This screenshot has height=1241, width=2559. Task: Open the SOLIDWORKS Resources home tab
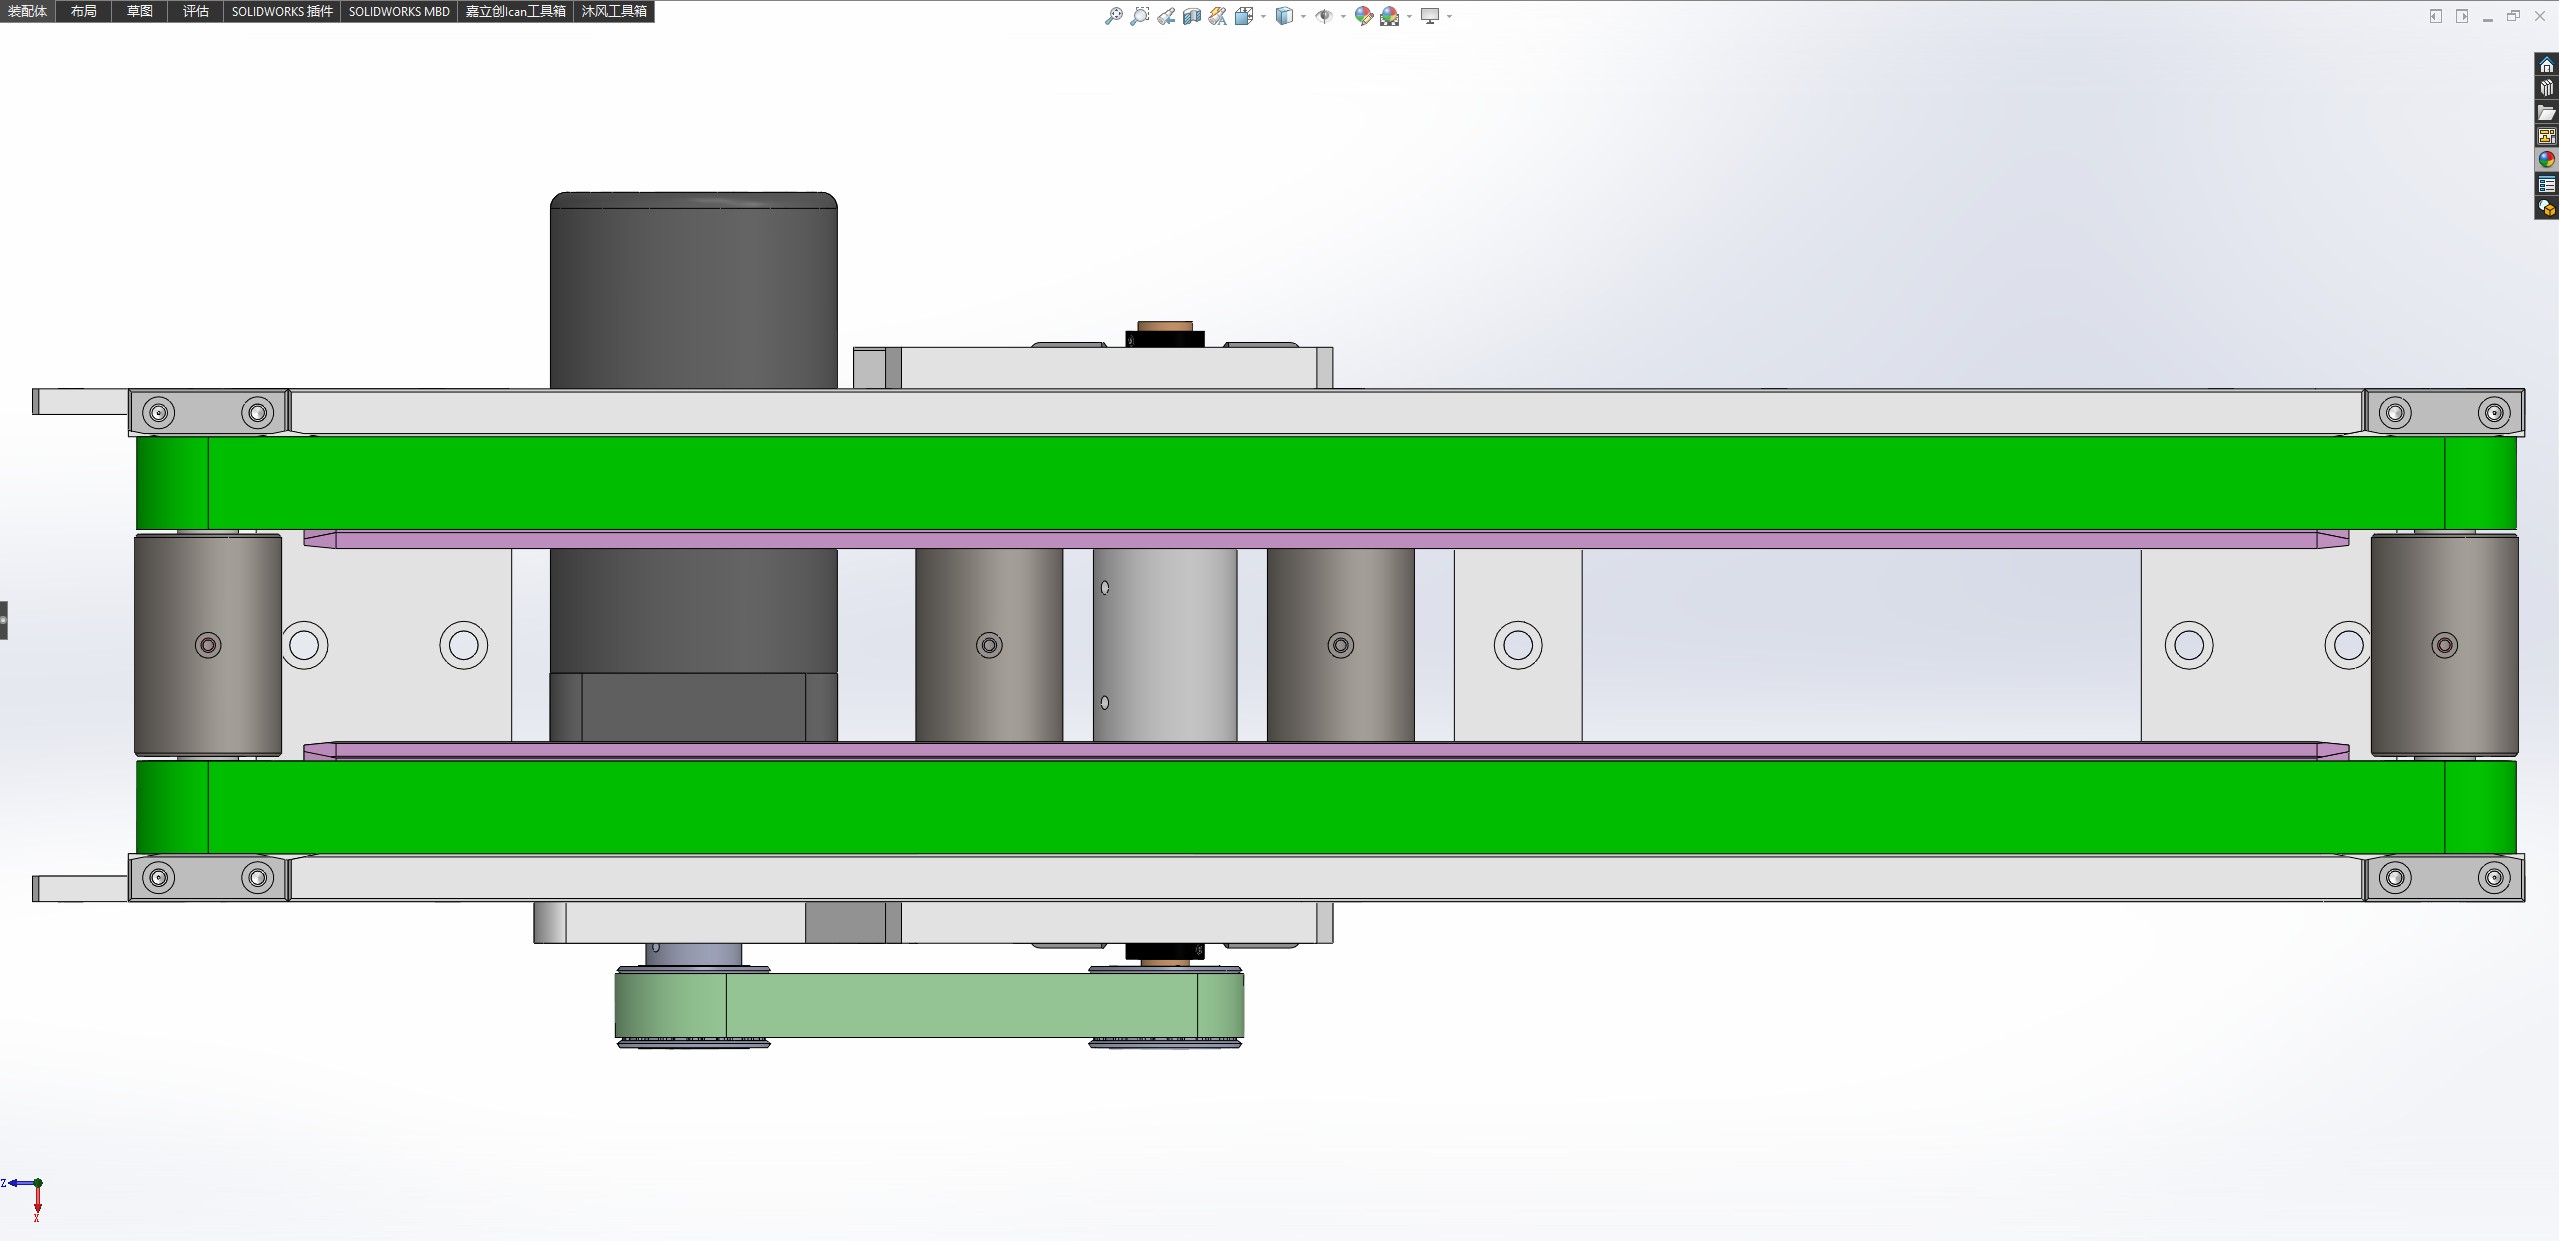(2546, 65)
